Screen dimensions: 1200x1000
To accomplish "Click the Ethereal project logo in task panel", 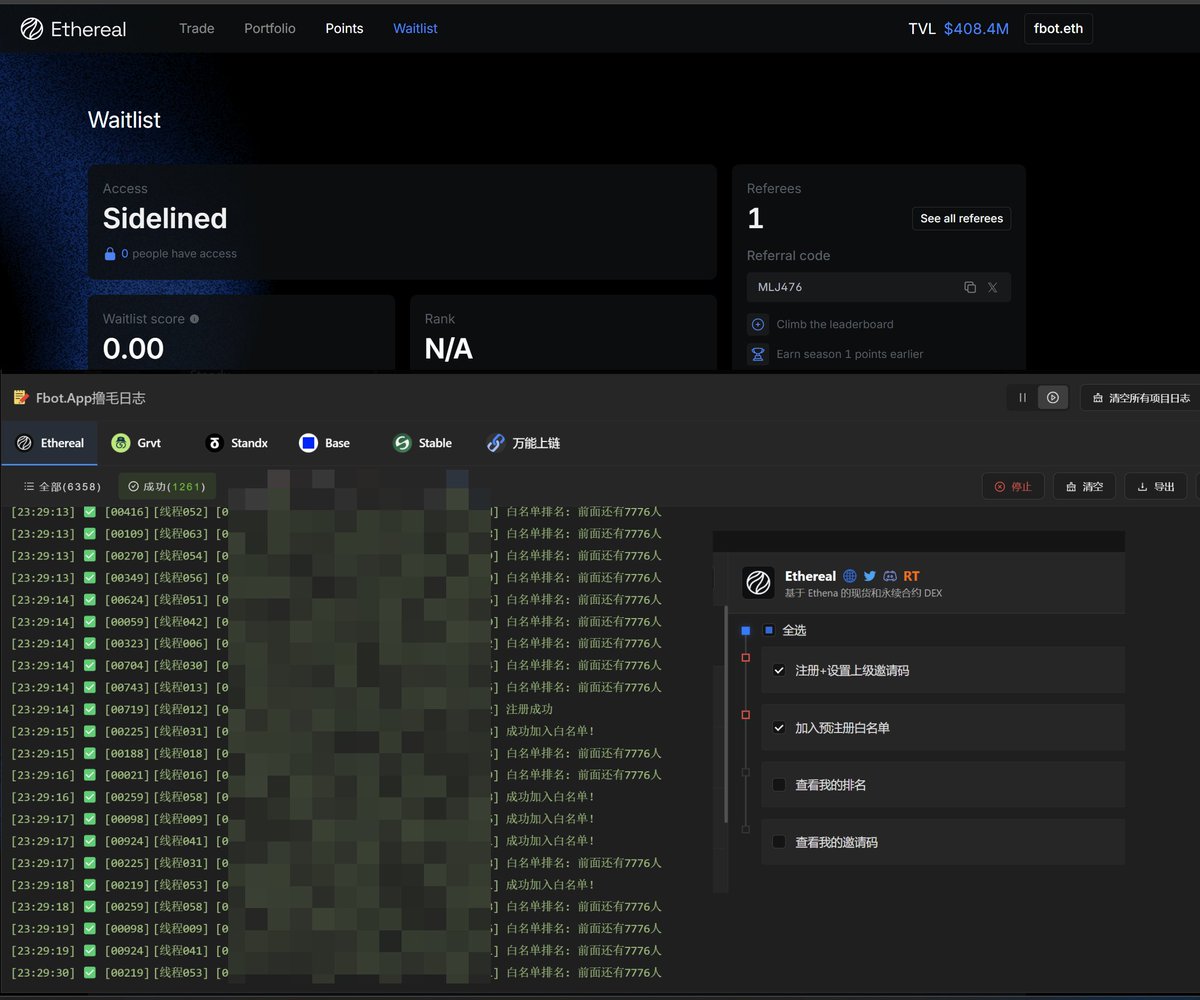I will (x=758, y=582).
